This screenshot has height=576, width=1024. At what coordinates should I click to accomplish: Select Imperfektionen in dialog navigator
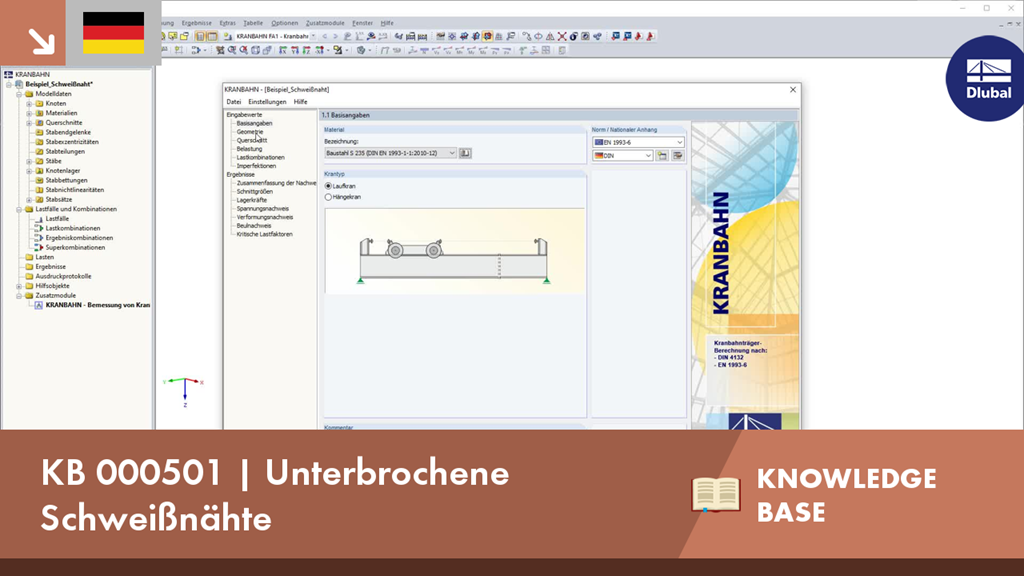point(256,166)
